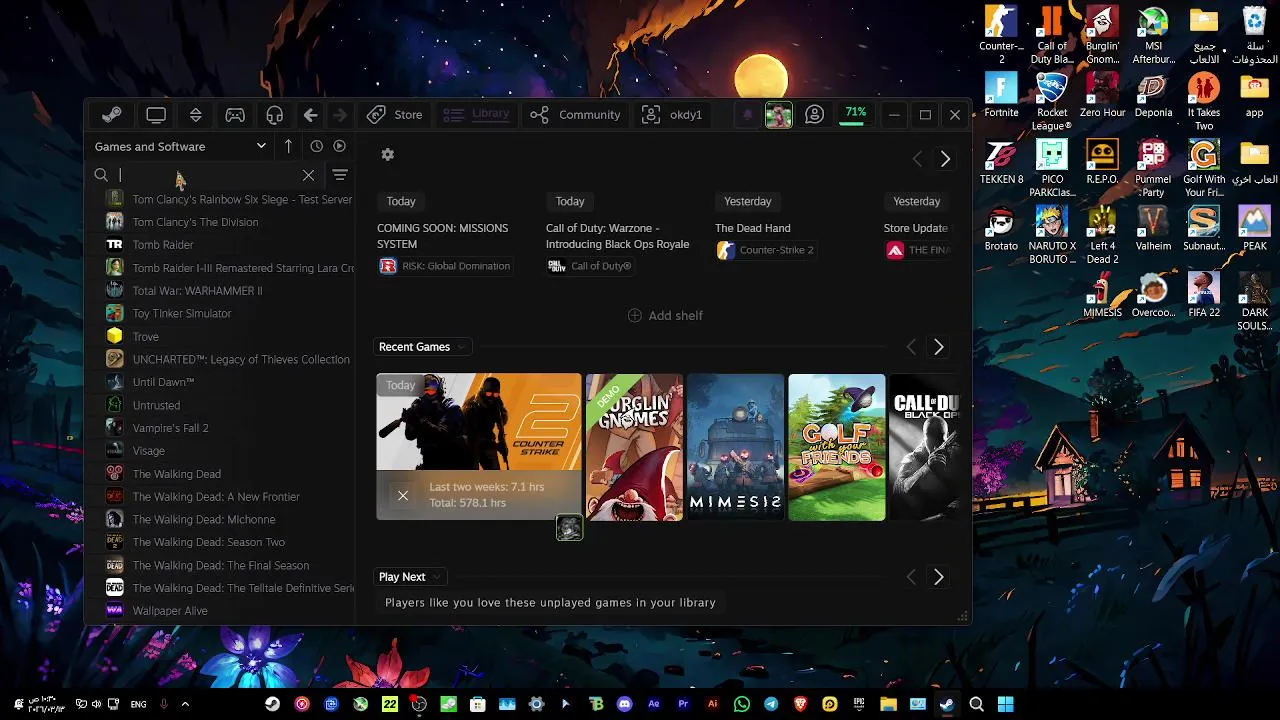Click the library search field
This screenshot has height=720, width=1280.
208,175
